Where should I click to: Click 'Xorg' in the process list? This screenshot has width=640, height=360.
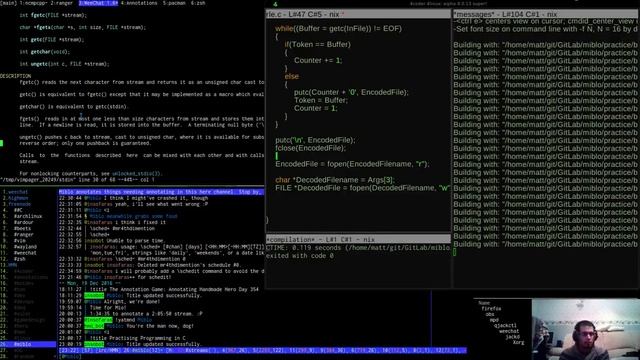pyautogui.click(x=518, y=342)
